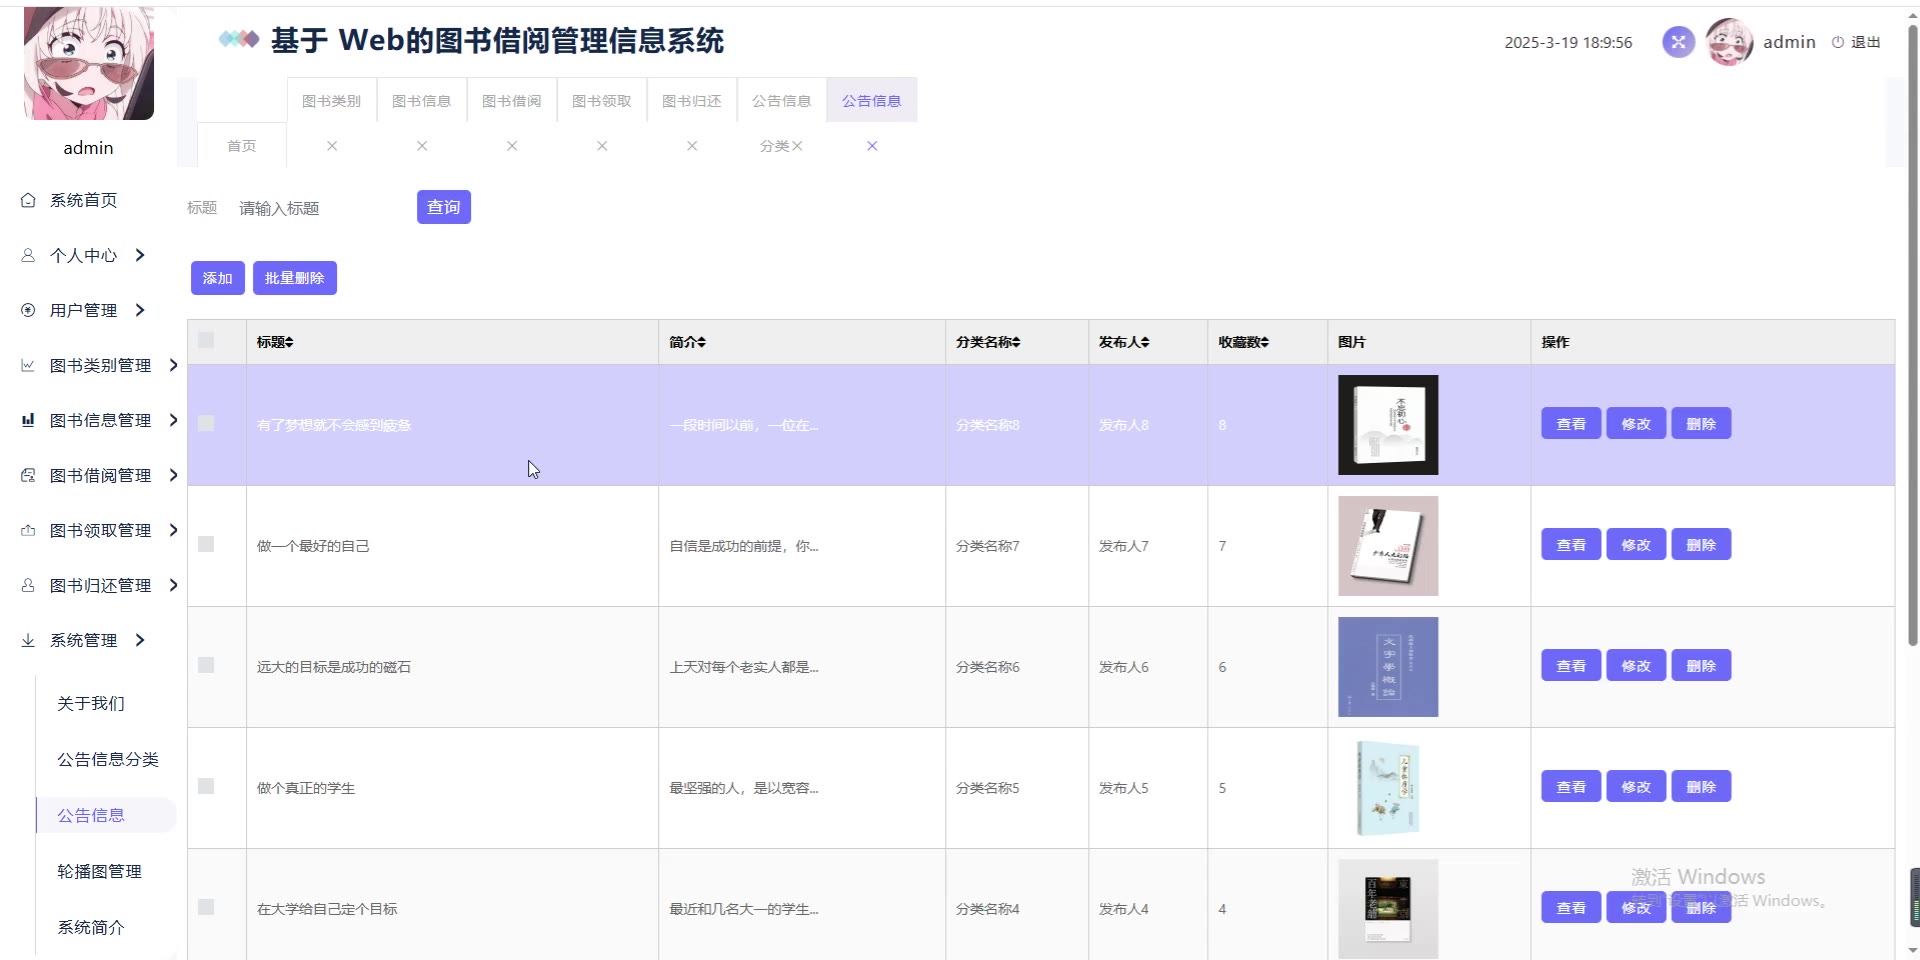
Task: Toggle the select-all checkbox in table header
Action: point(206,341)
